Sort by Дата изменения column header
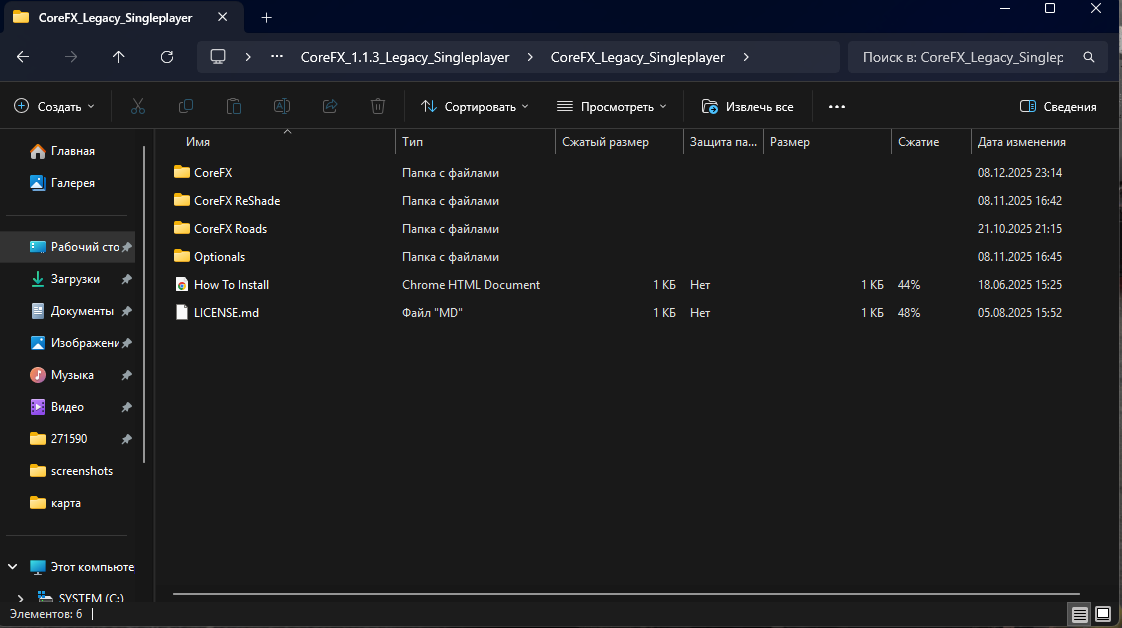1122x628 pixels. [x=1021, y=142]
